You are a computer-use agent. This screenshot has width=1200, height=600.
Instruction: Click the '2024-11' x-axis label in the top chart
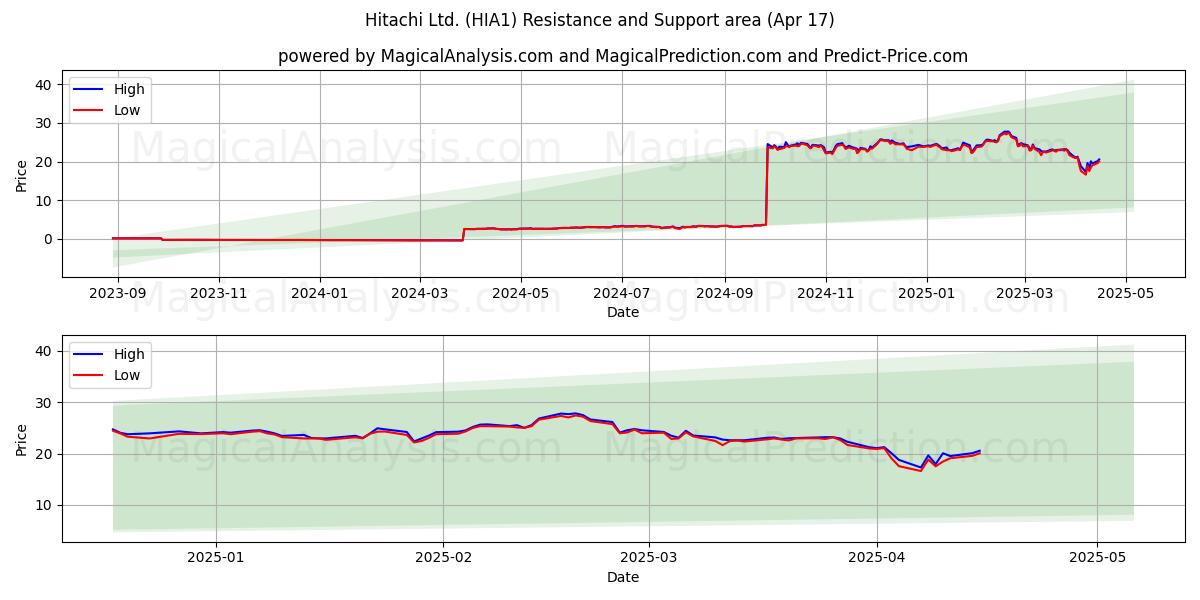[x=825, y=293]
